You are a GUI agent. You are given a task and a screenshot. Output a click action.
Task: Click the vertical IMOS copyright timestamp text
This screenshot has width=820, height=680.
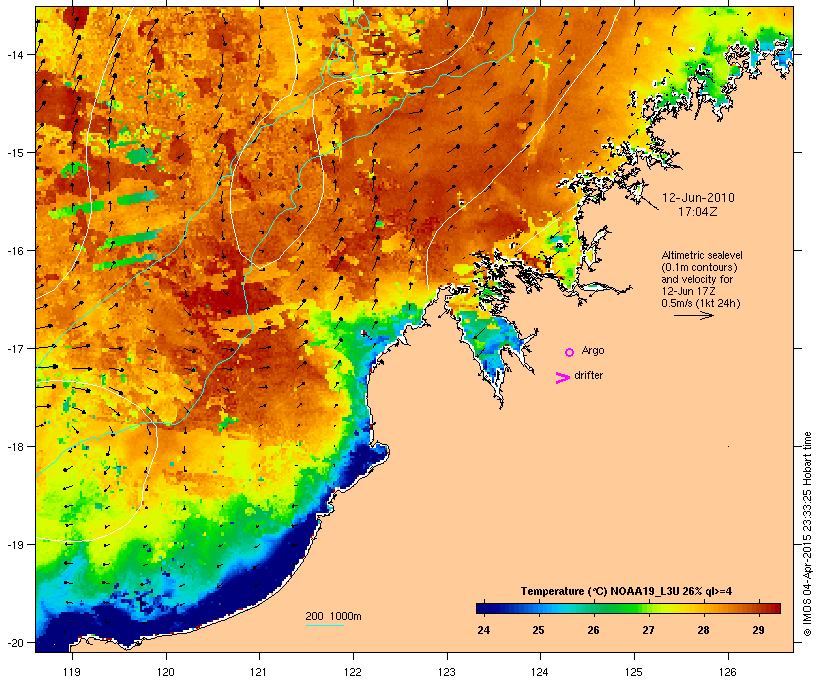click(x=808, y=534)
